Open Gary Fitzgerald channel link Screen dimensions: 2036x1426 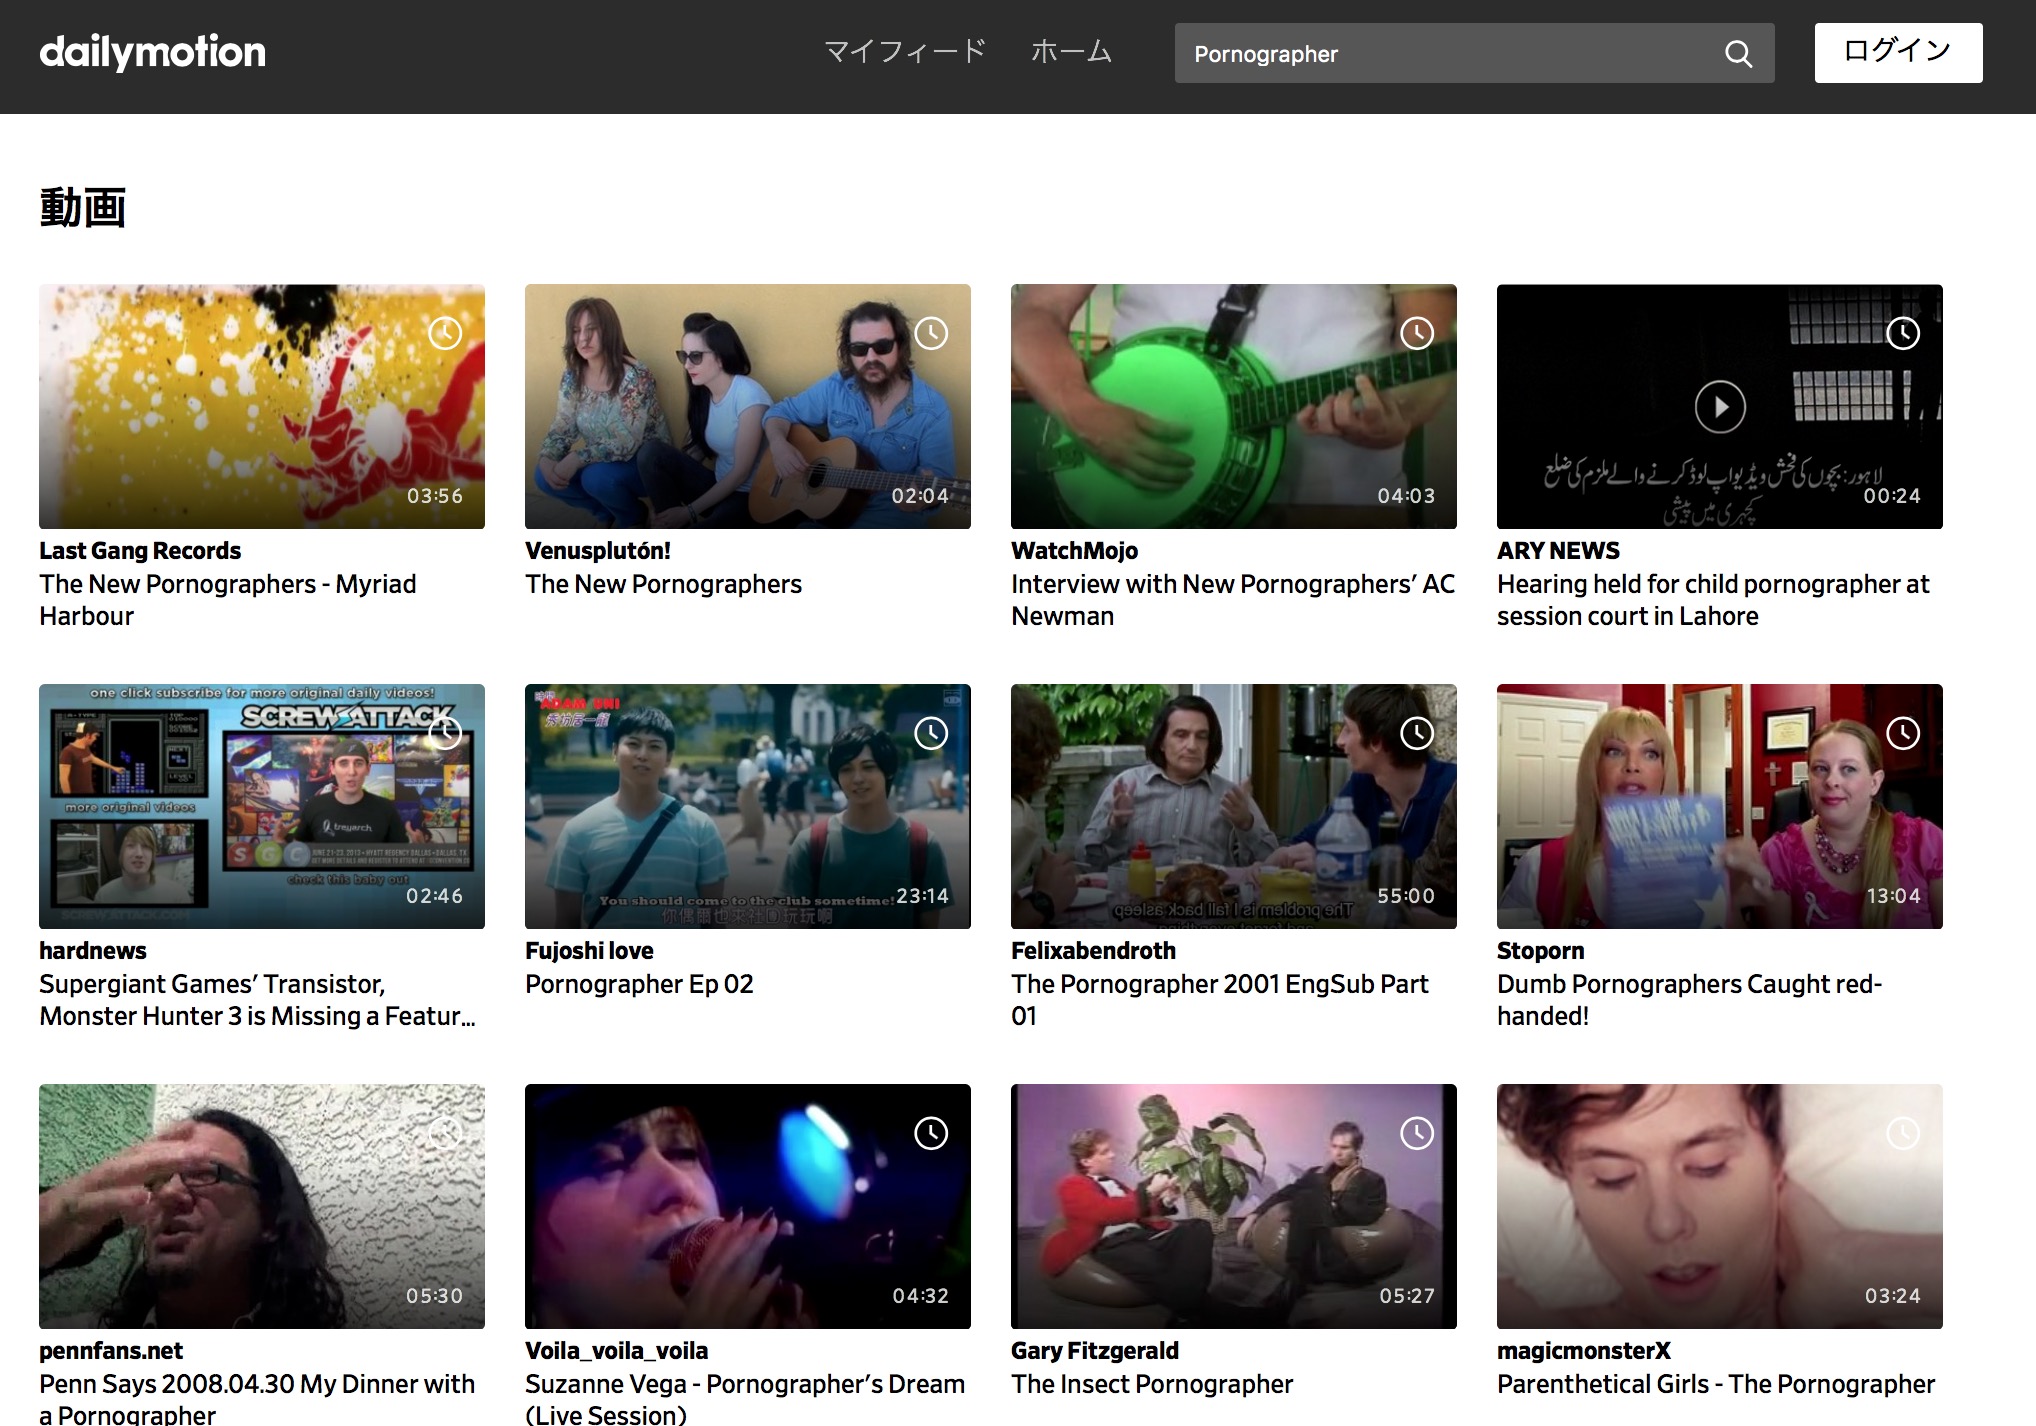point(1095,1351)
